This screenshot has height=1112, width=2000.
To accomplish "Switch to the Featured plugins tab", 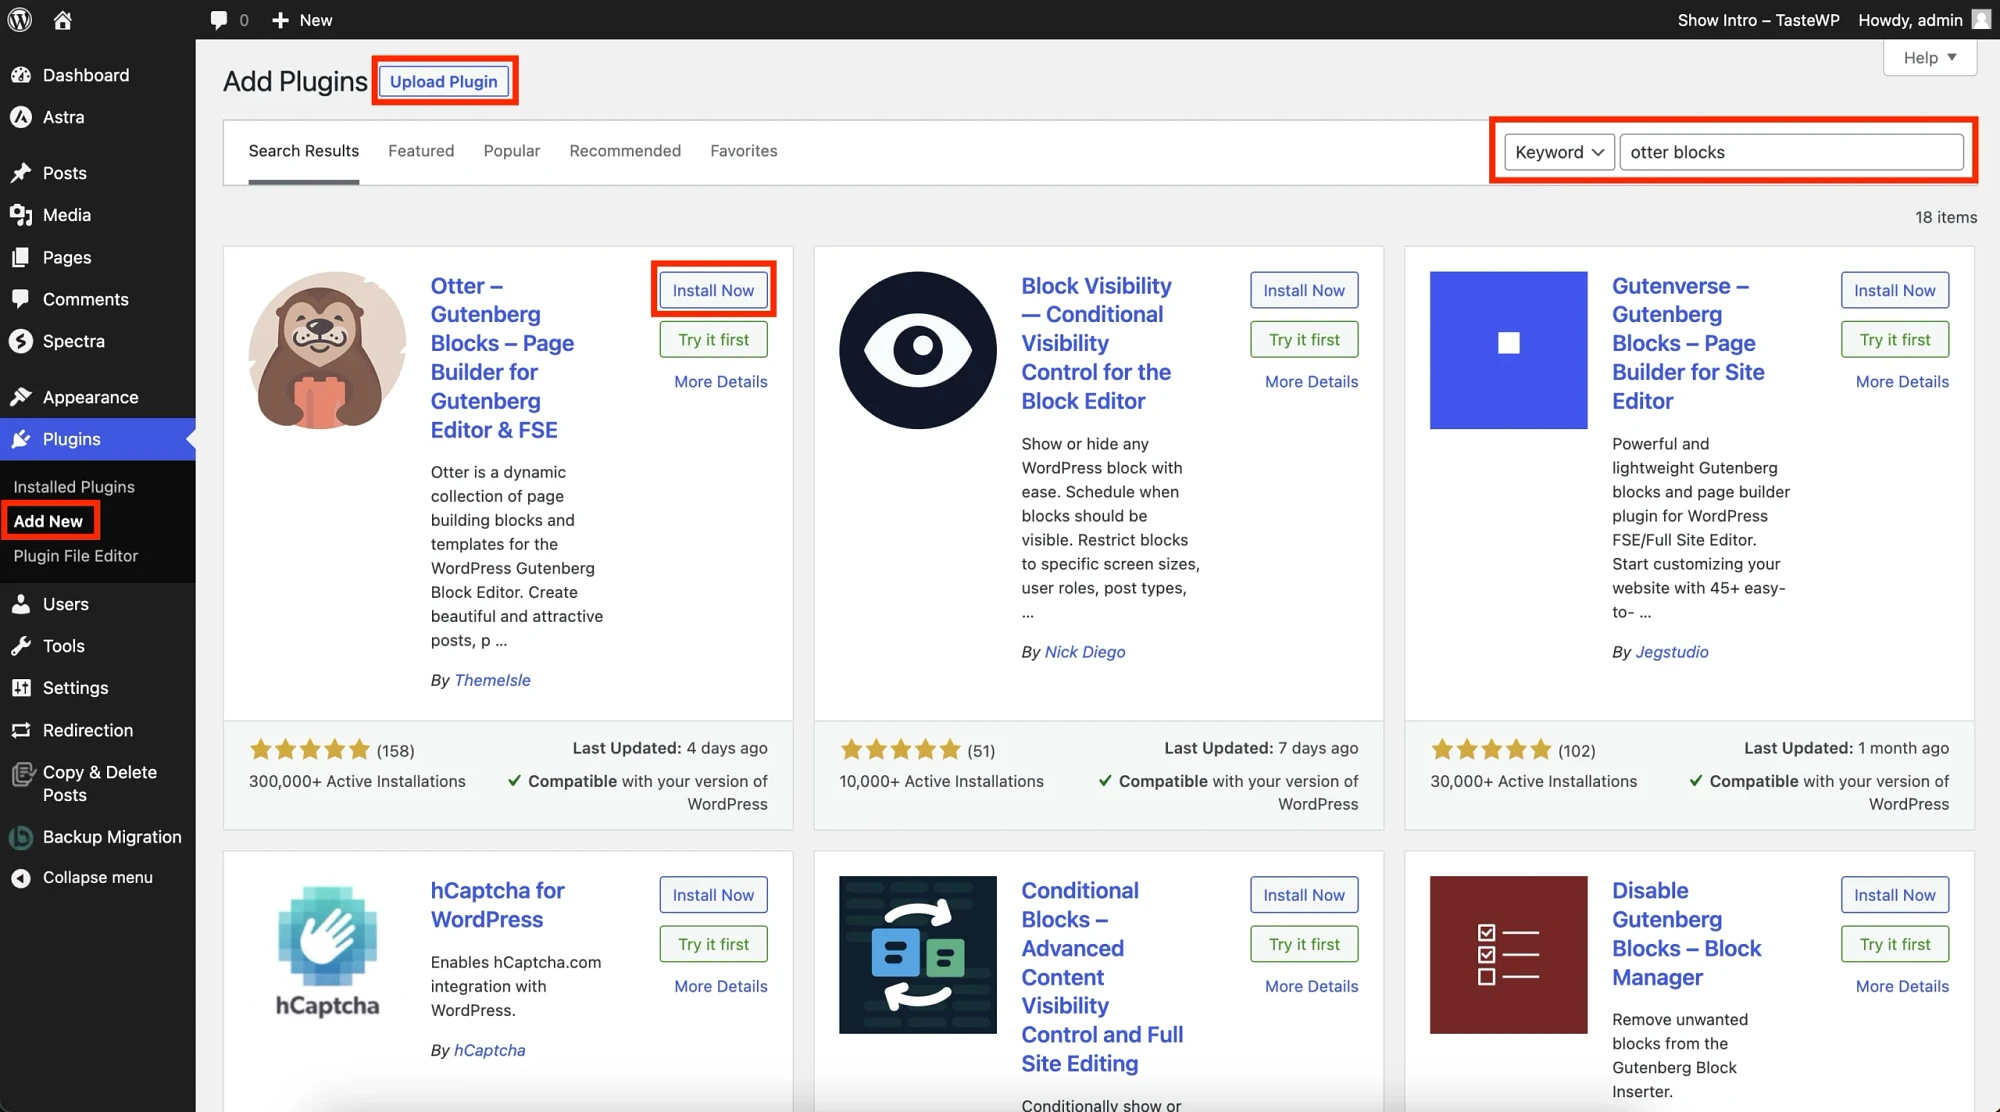I will tap(420, 149).
